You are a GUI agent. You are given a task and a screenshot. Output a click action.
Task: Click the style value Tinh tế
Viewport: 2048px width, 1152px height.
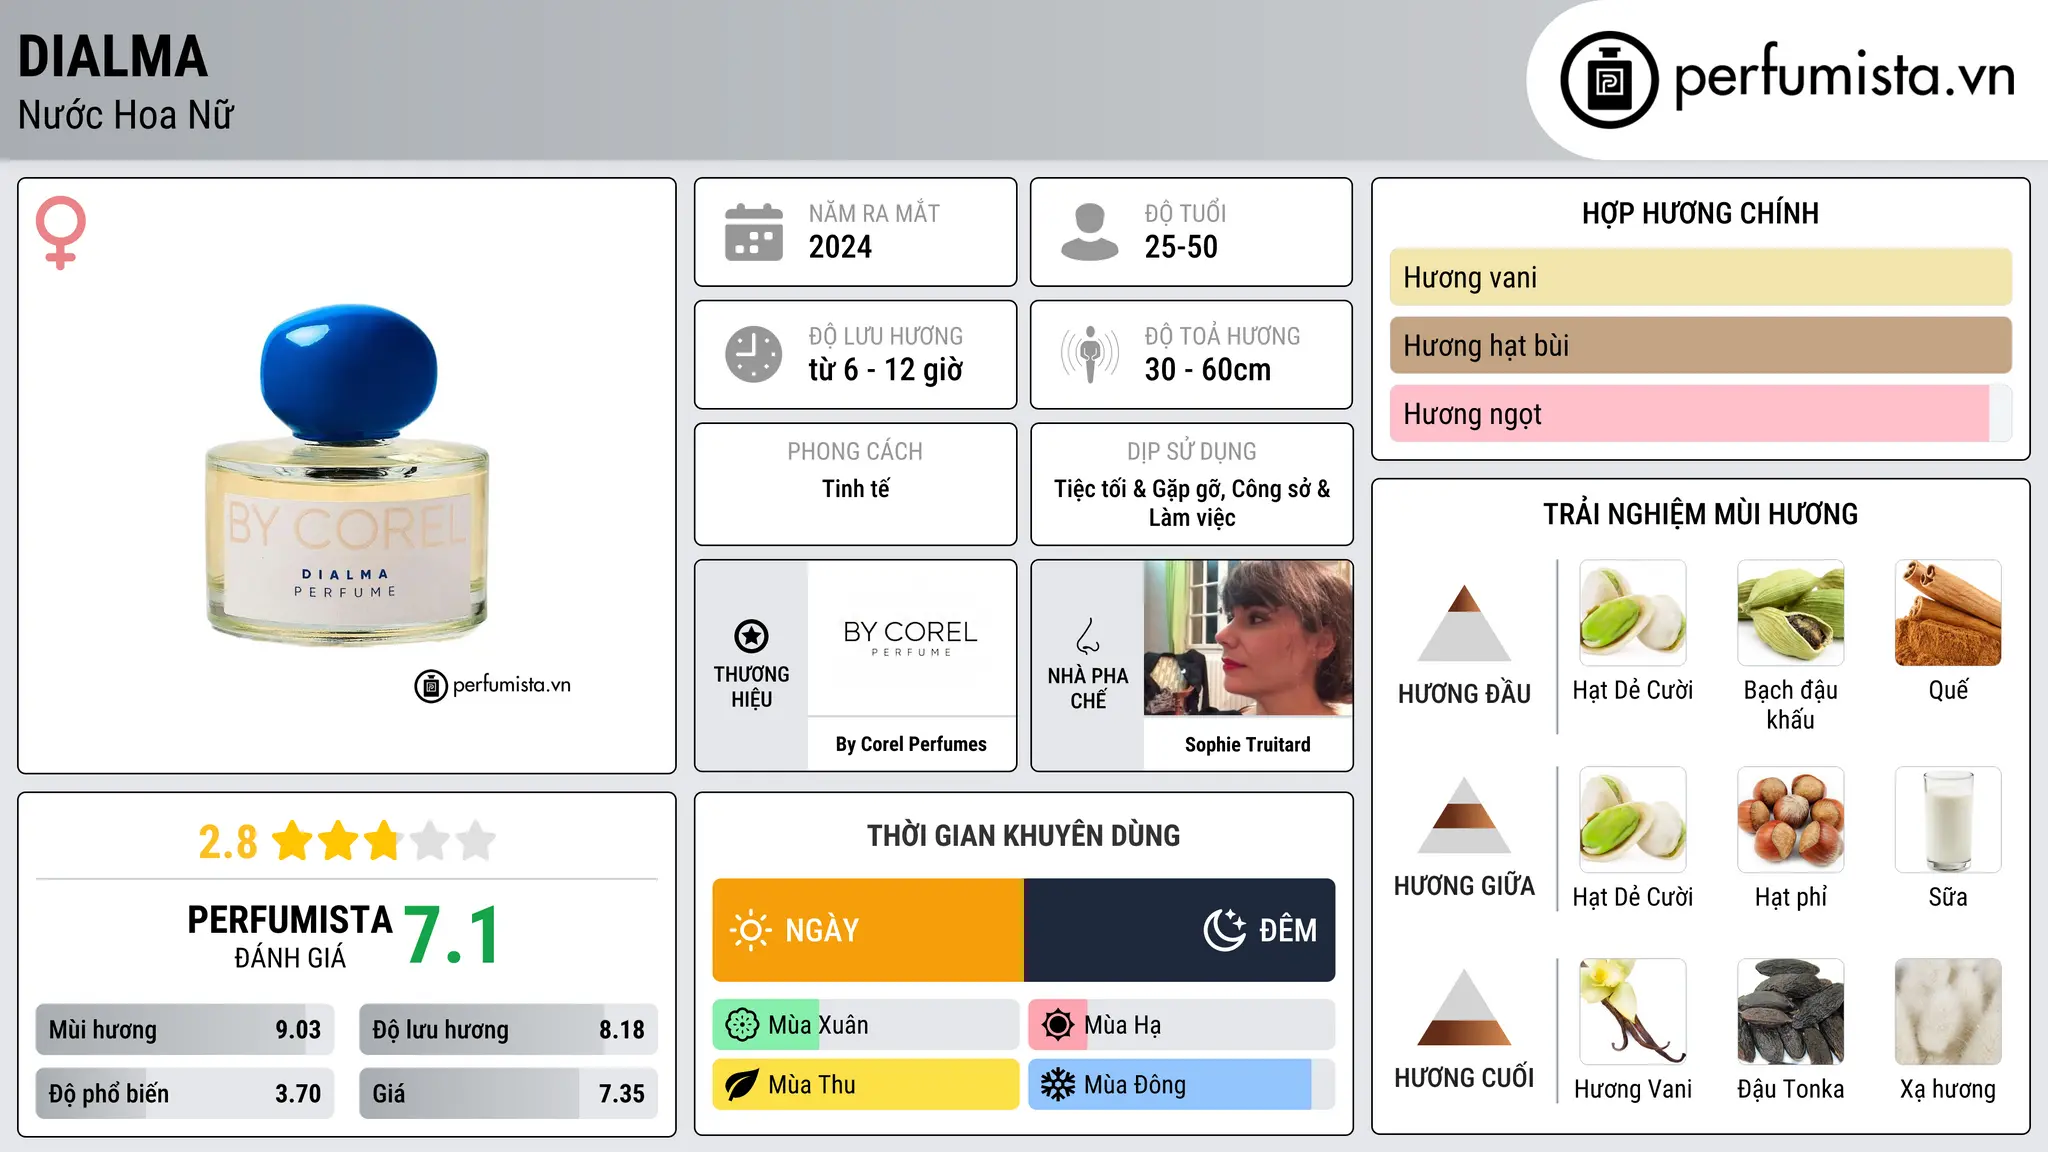pyautogui.click(x=856, y=489)
